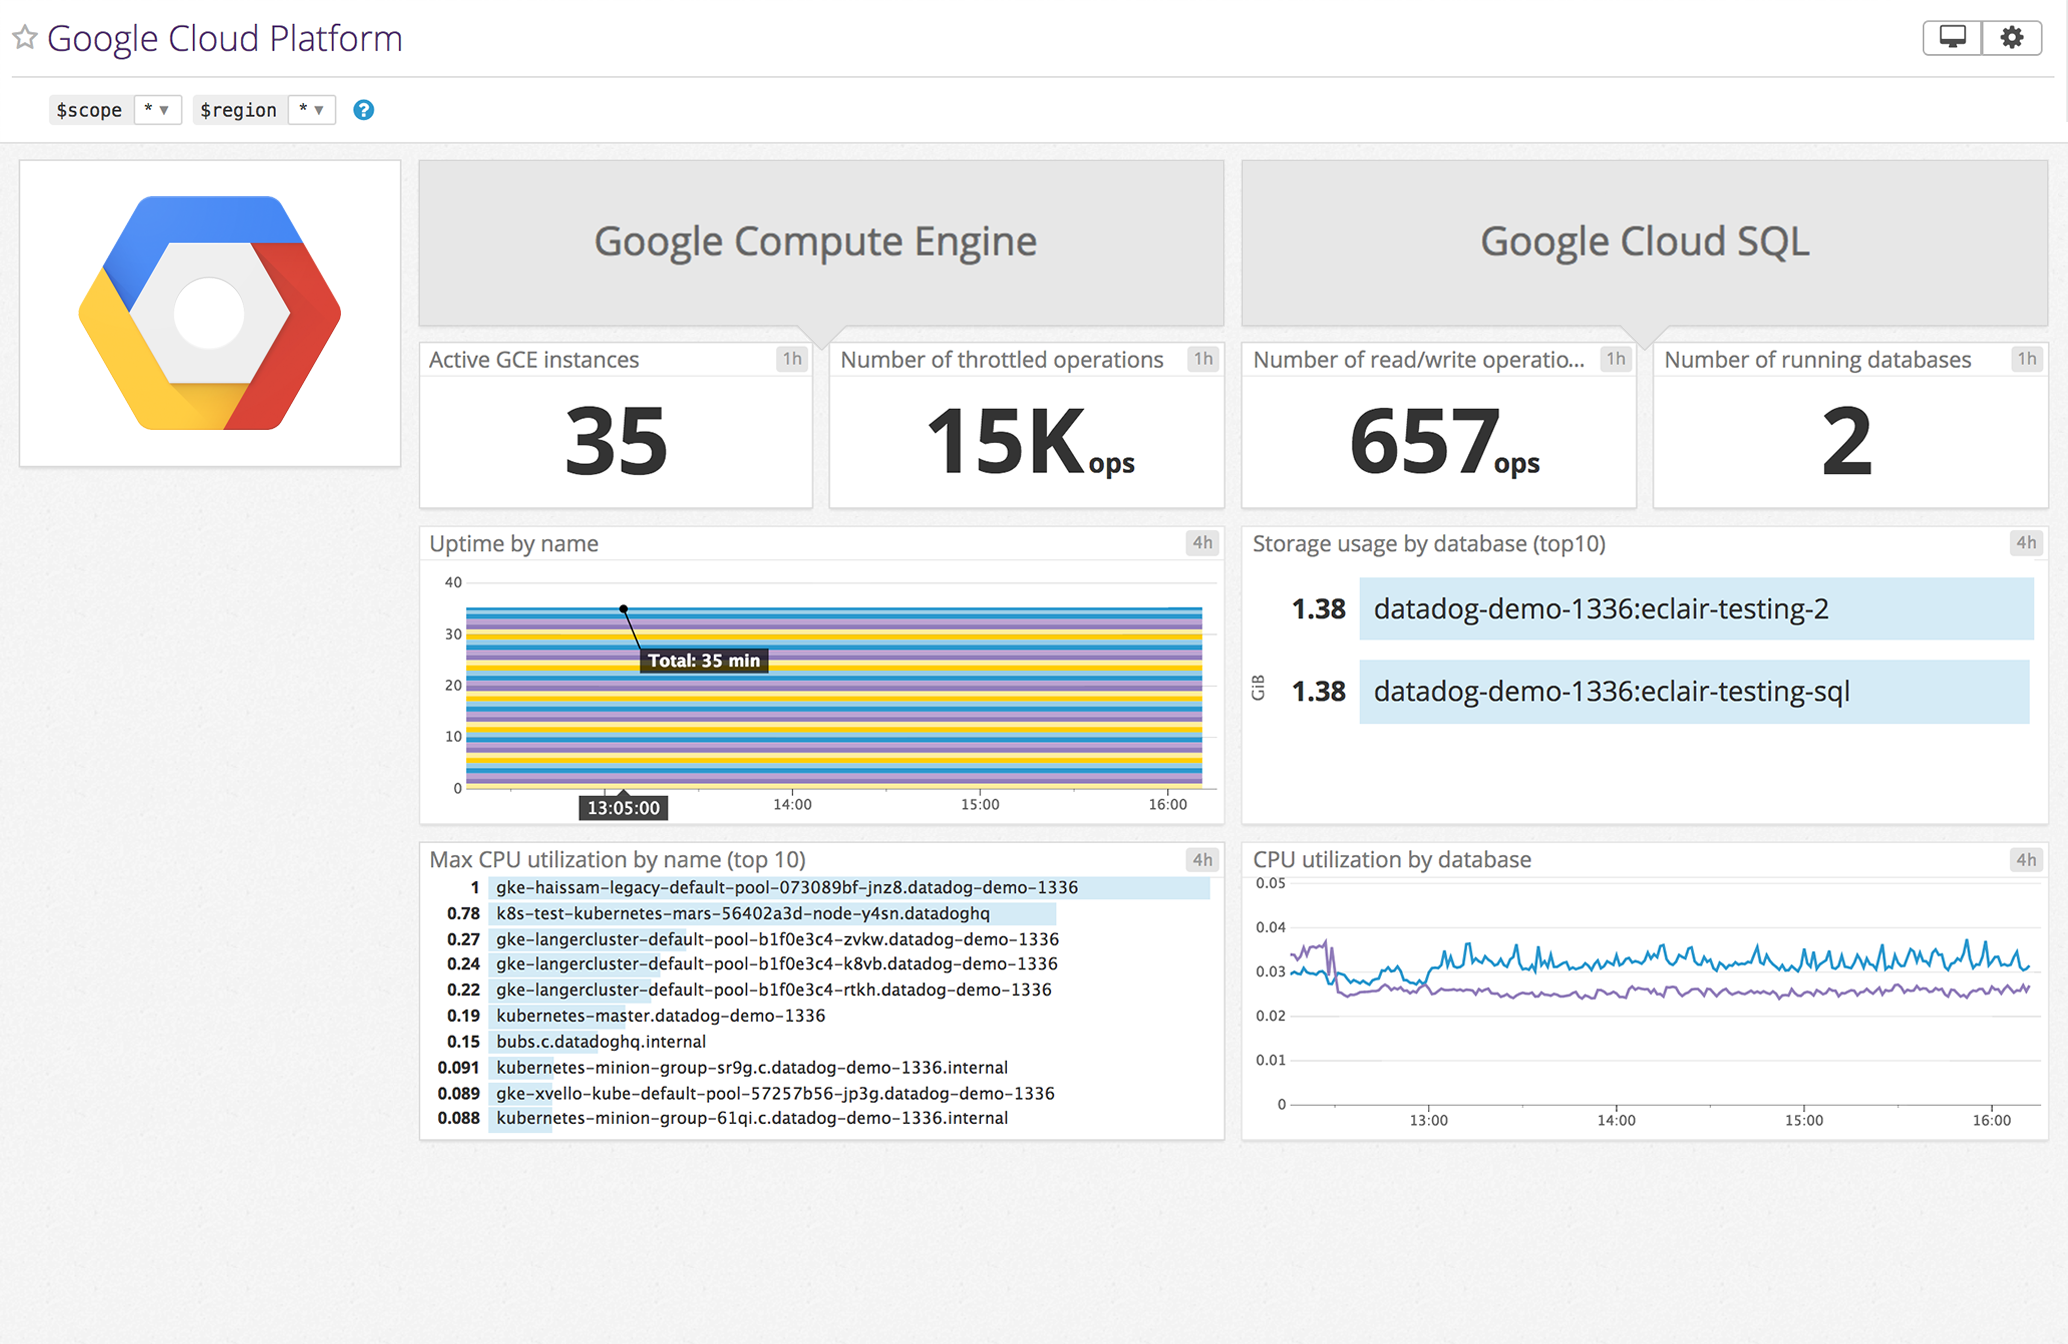Image resolution: width=2068 pixels, height=1344 pixels.
Task: Click the Uptime by name title
Action: click(514, 544)
